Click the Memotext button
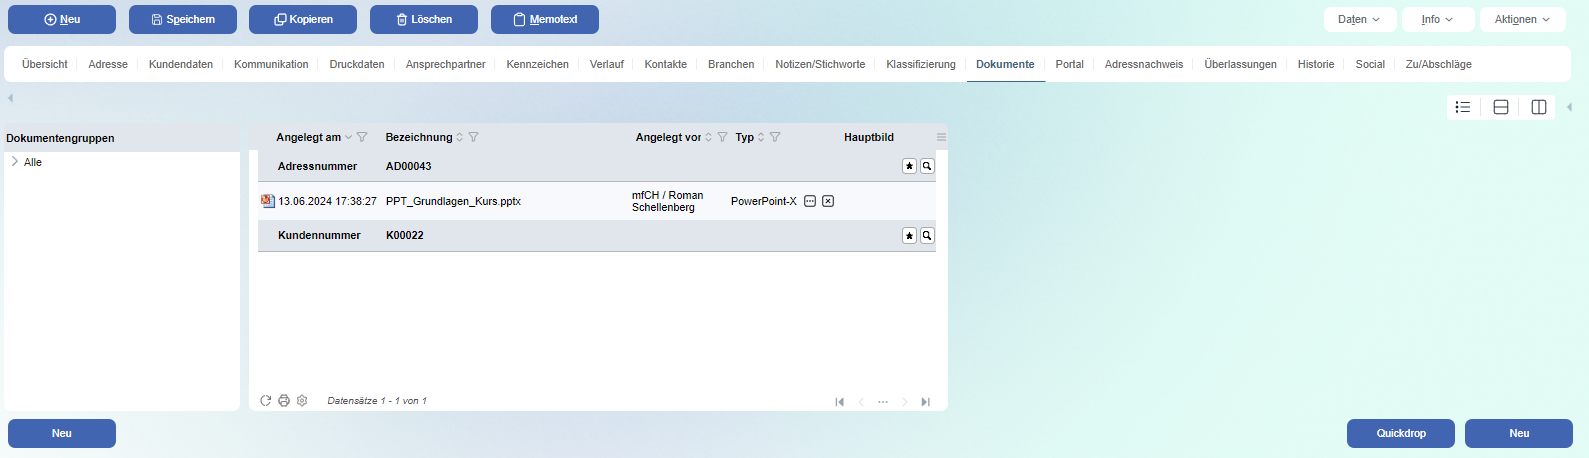The image size is (1589, 458). pyautogui.click(x=544, y=19)
